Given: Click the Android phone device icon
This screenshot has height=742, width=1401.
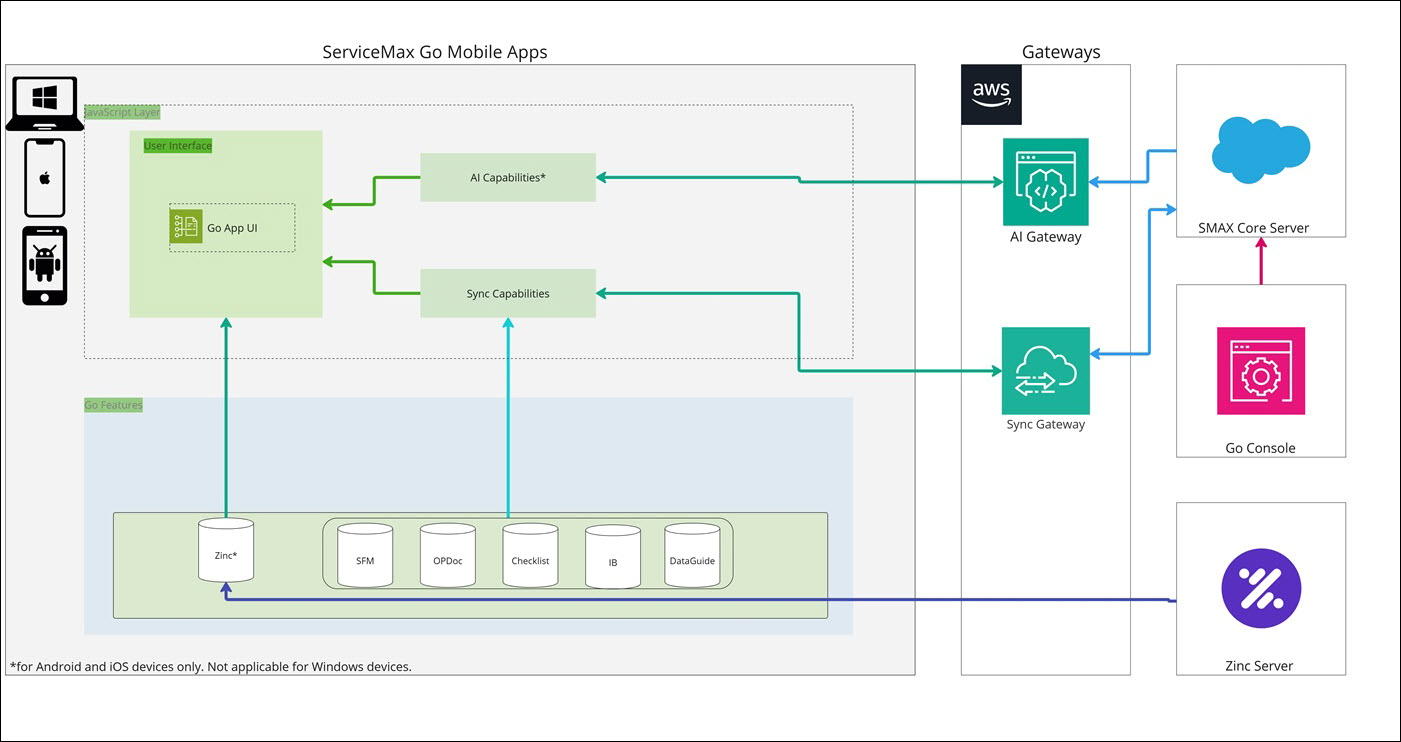Looking at the screenshot, I should coord(45,265).
